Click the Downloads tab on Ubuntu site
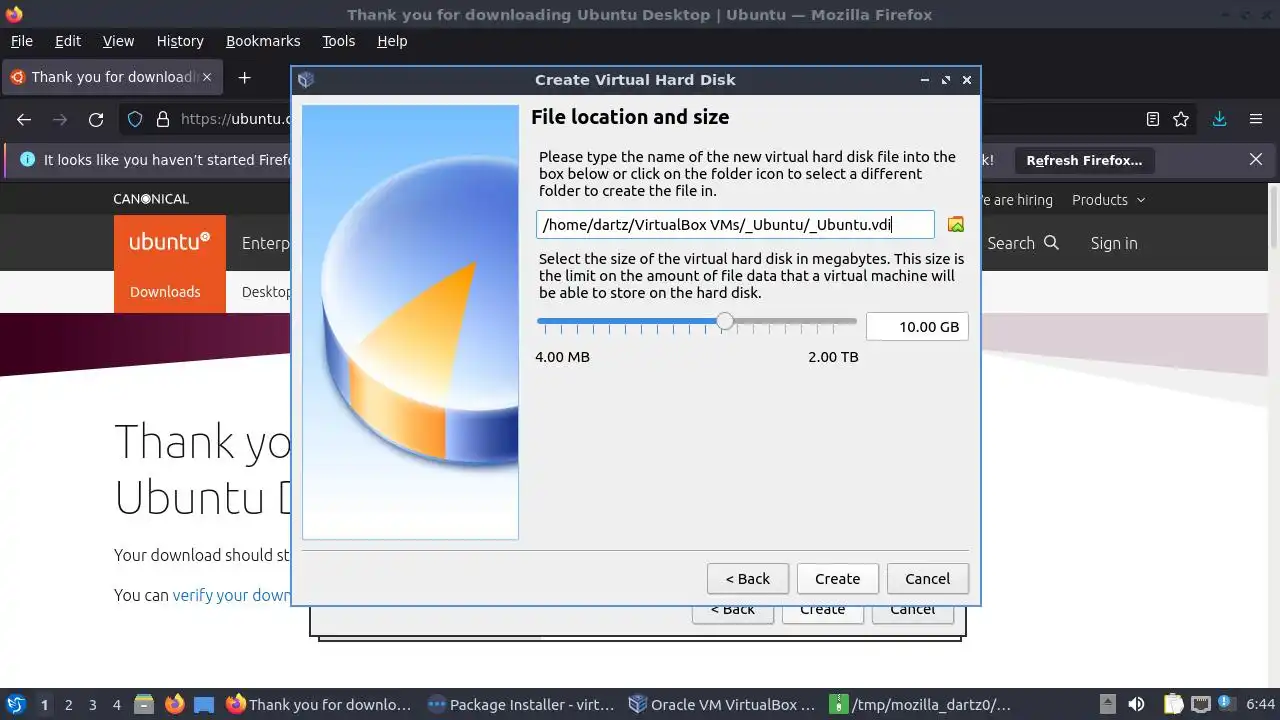Image resolution: width=1280 pixels, height=720 pixels. 165,292
